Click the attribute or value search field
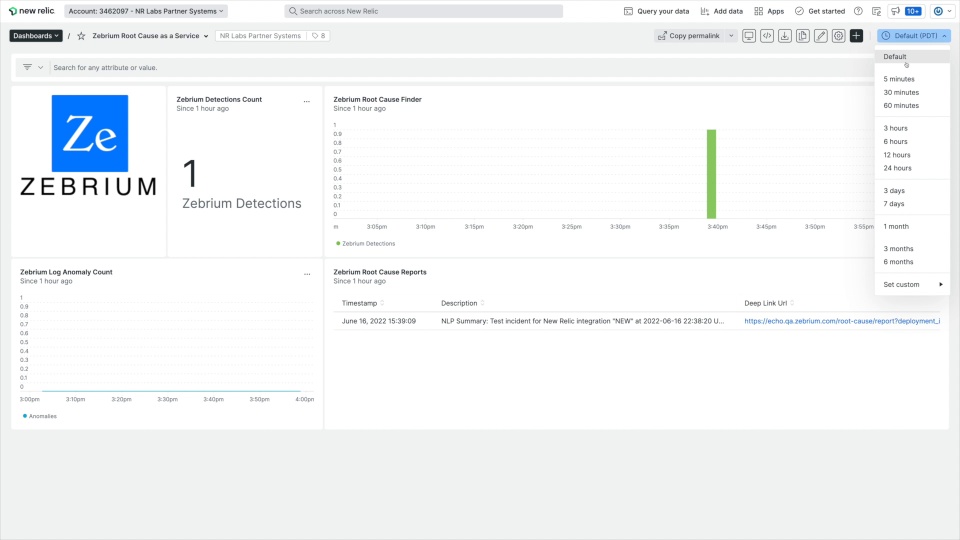Image resolution: width=960 pixels, height=540 pixels. pyautogui.click(x=459, y=67)
